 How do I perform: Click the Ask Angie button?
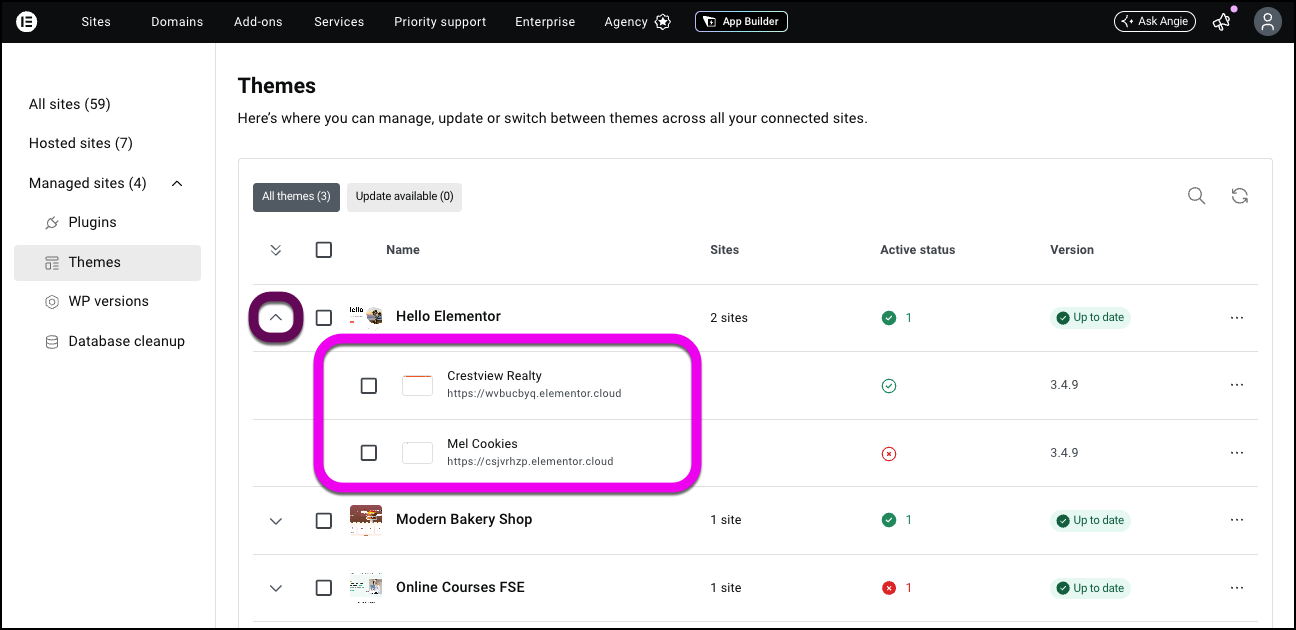[x=1155, y=21]
